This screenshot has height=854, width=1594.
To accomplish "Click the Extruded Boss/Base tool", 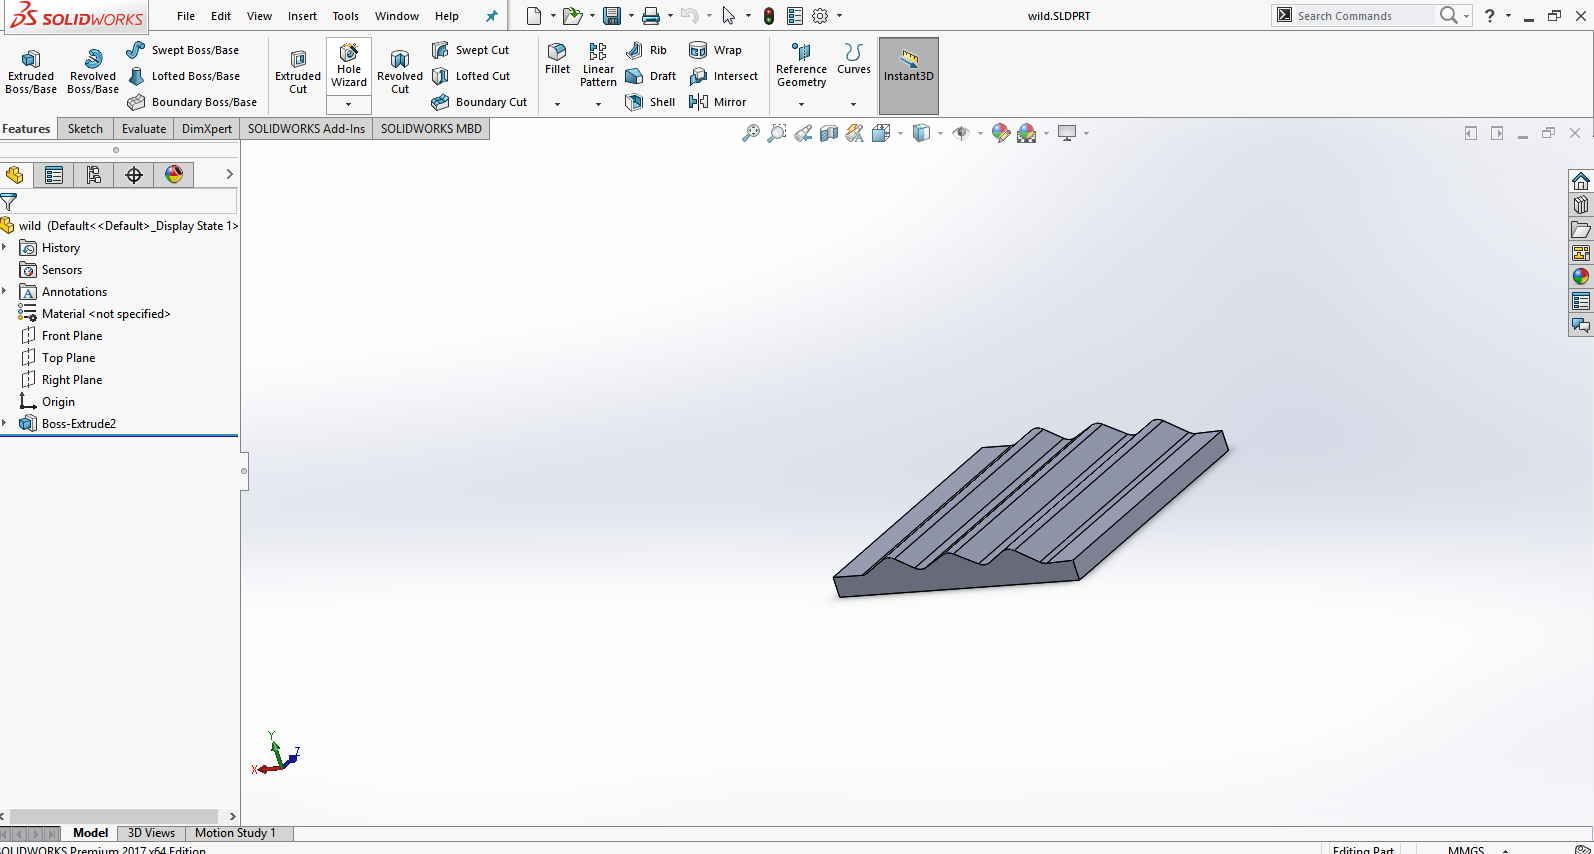I will pyautogui.click(x=31, y=71).
